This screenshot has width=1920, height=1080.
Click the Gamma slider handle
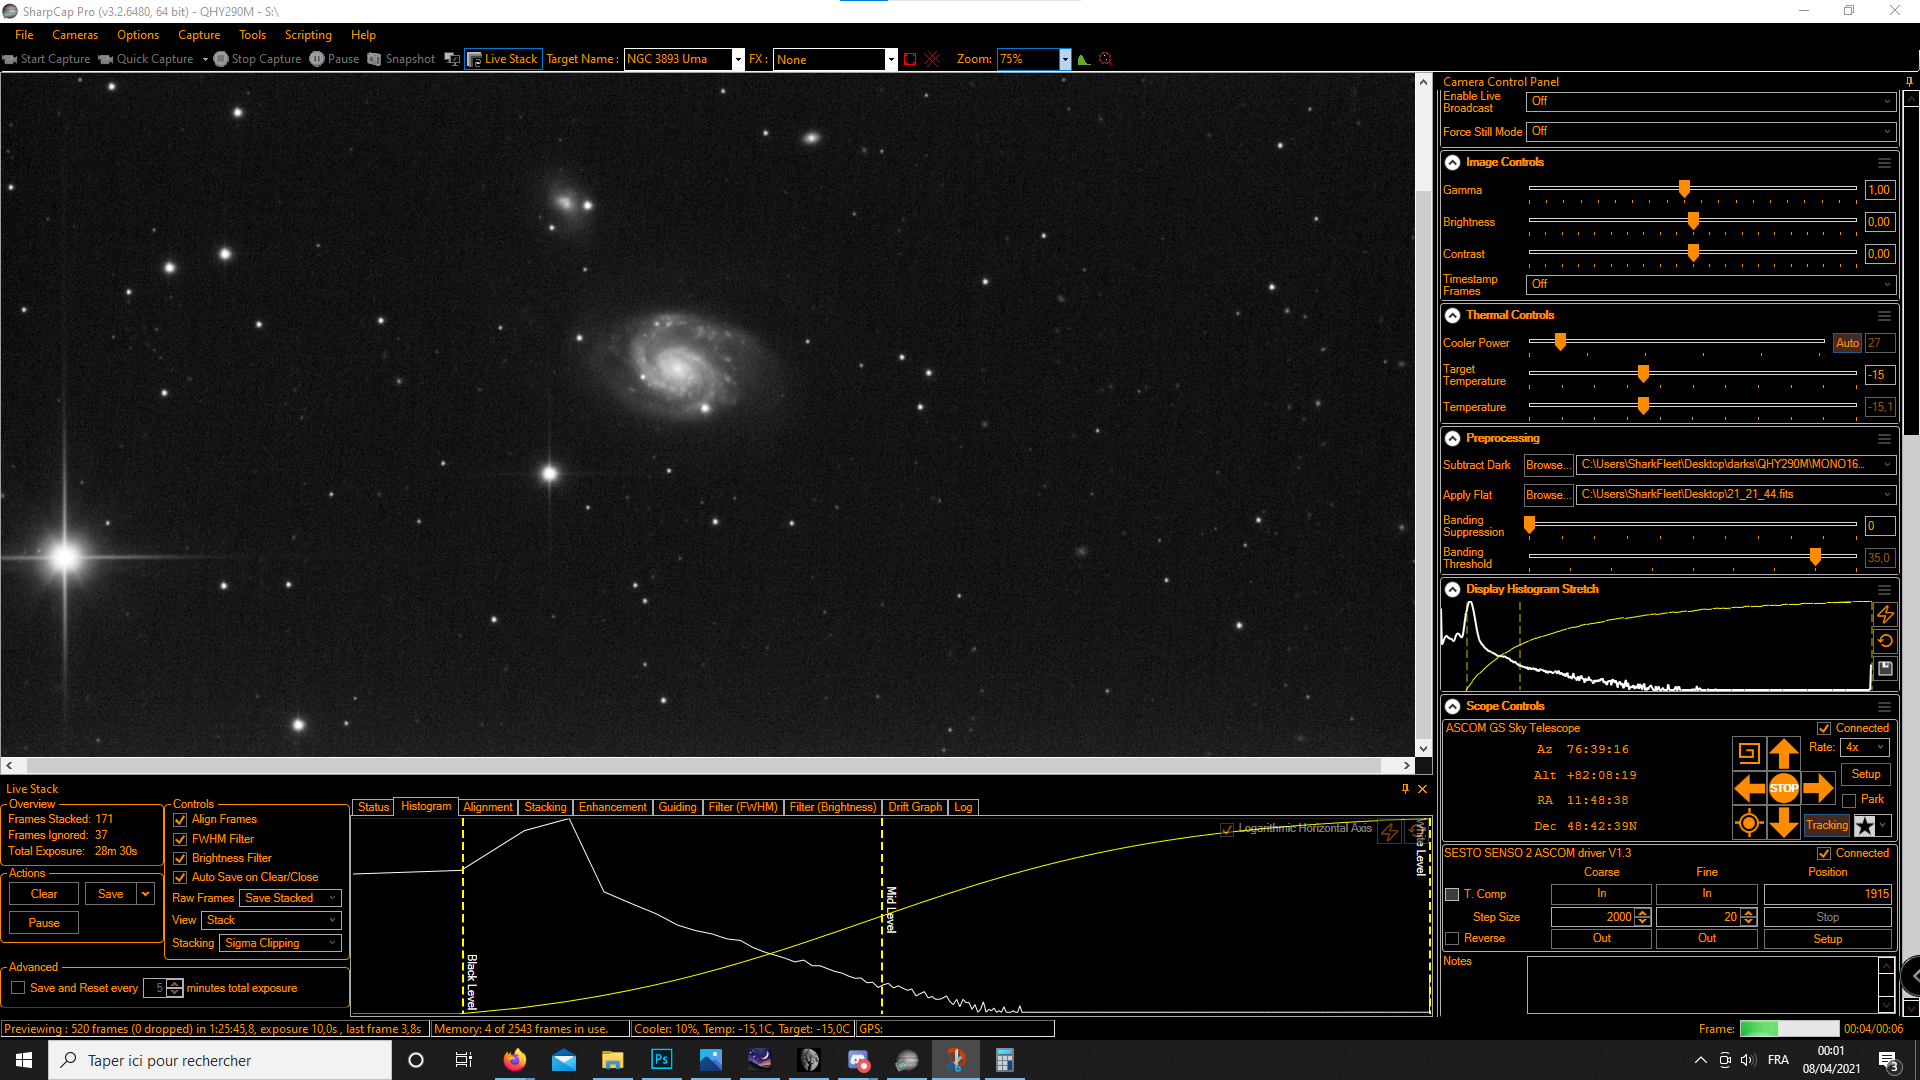pyautogui.click(x=1684, y=189)
